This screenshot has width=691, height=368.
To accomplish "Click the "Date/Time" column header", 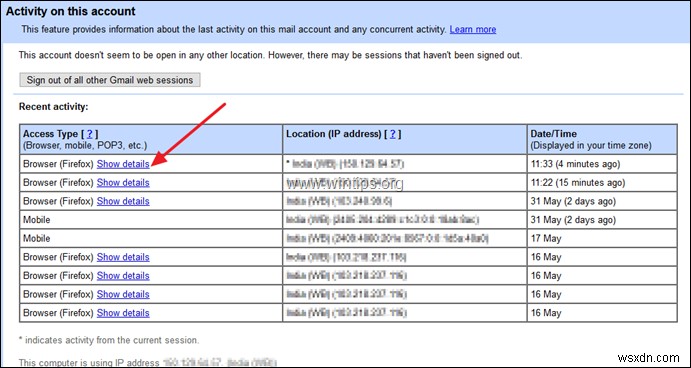I will tap(554, 134).
